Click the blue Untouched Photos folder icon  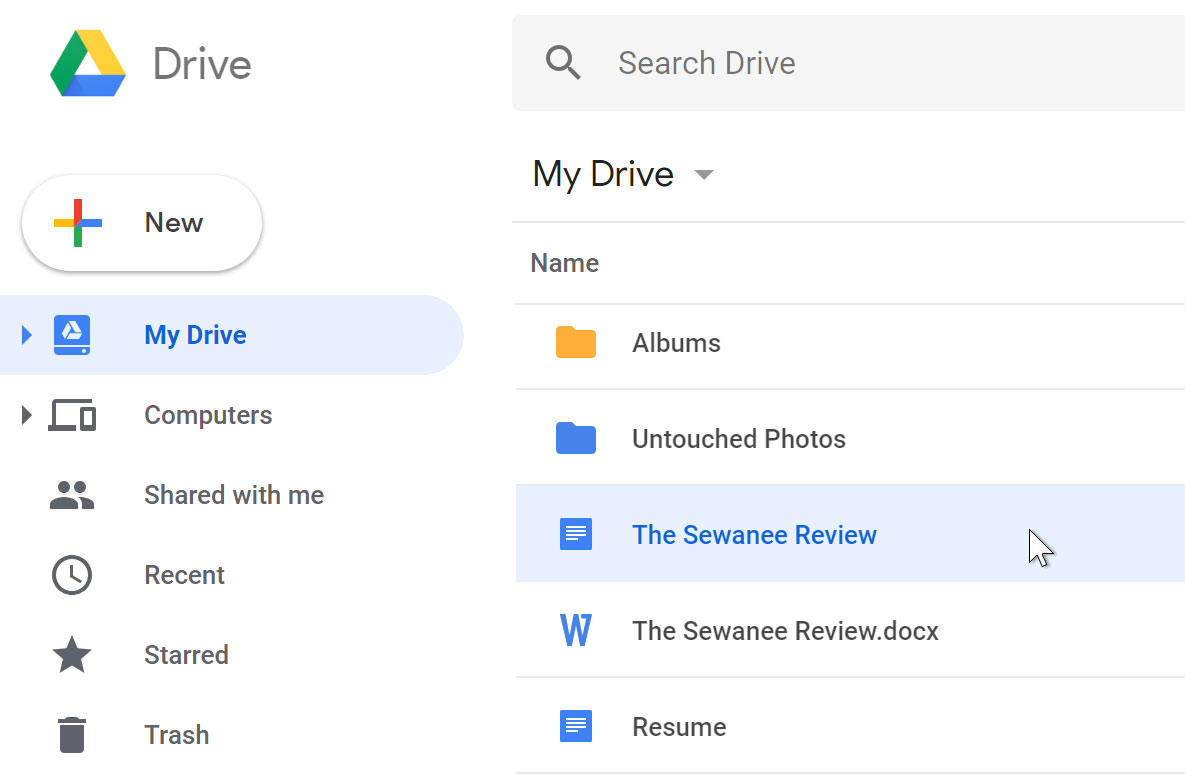[x=575, y=439]
